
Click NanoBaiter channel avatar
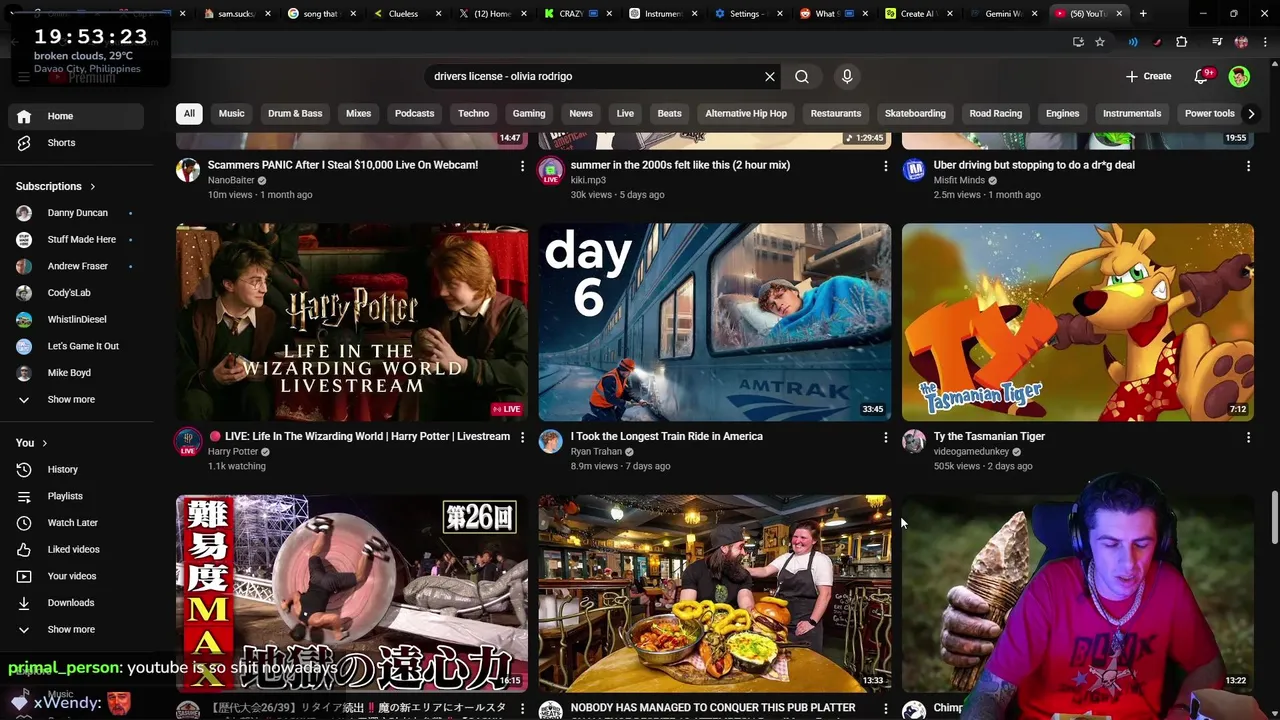(x=188, y=170)
